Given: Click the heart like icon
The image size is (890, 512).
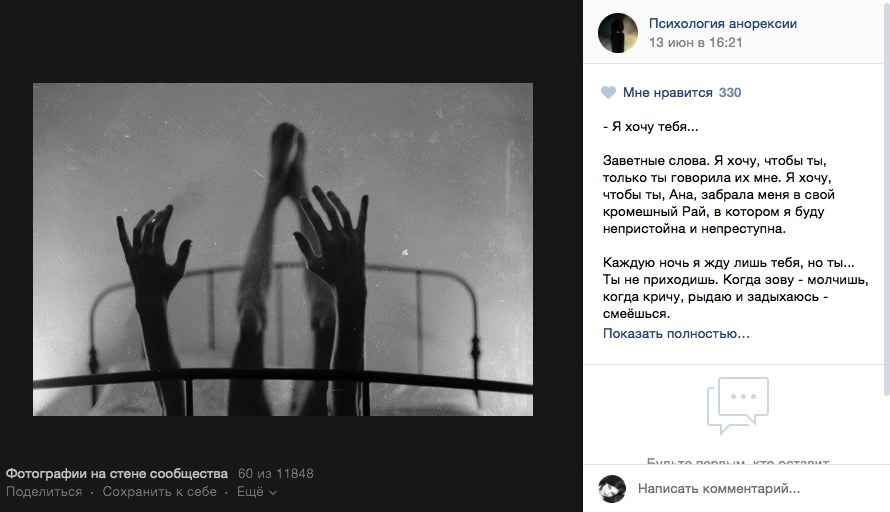Looking at the screenshot, I should coord(608,93).
